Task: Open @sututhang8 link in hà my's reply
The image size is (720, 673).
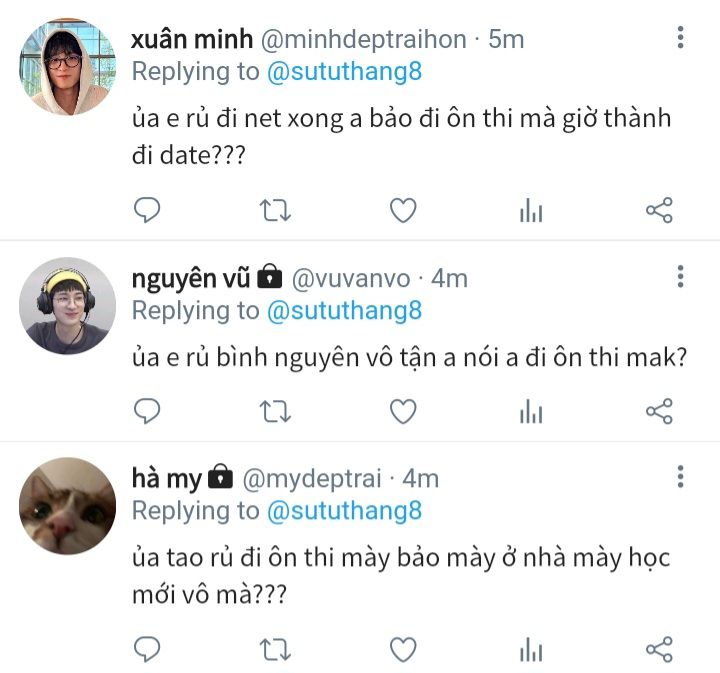Action: coord(344,511)
